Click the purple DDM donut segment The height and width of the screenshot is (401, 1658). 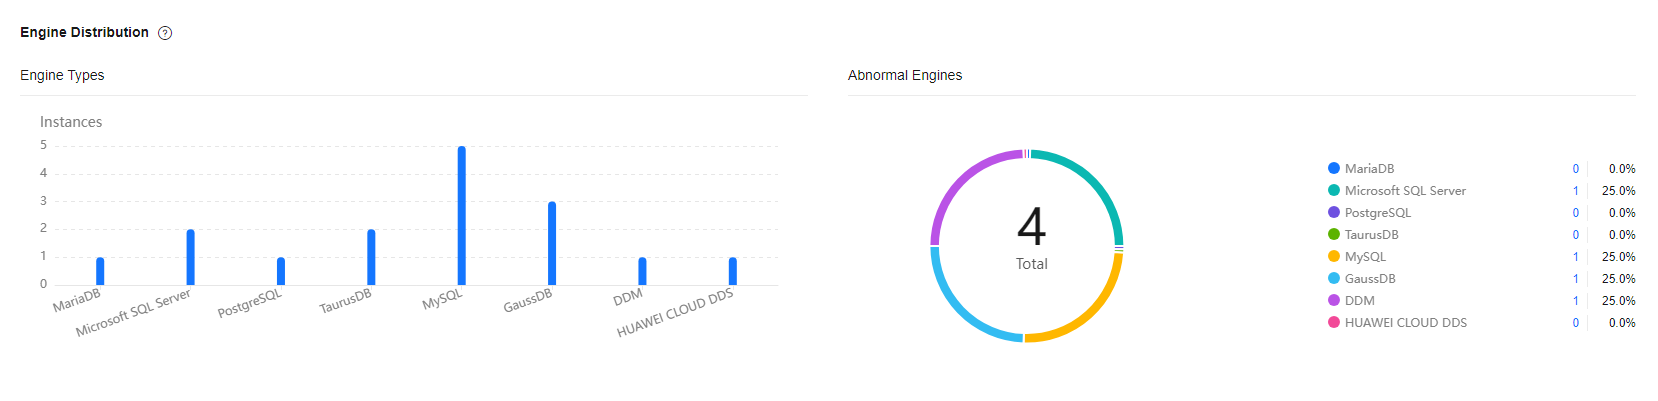pos(962,180)
